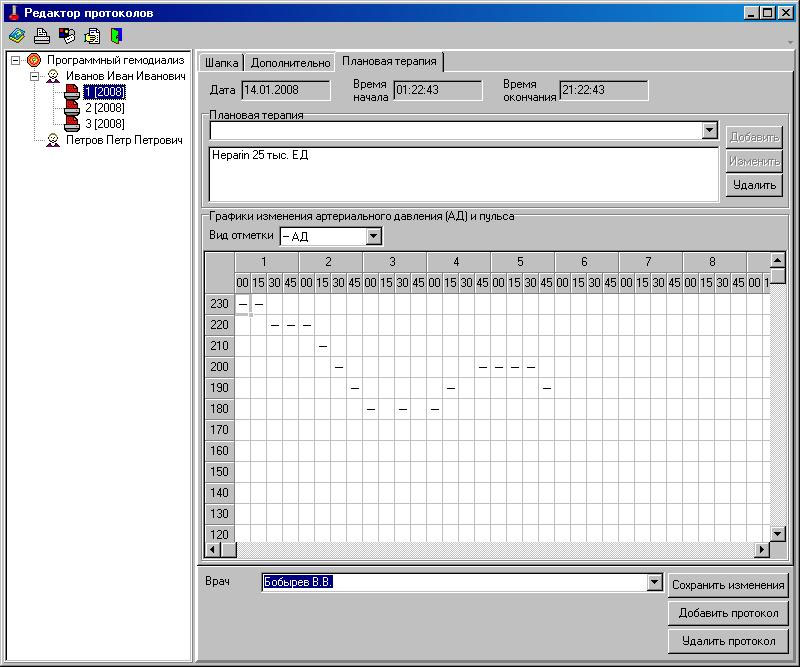Click the color palette toolbar icon

tap(67, 36)
